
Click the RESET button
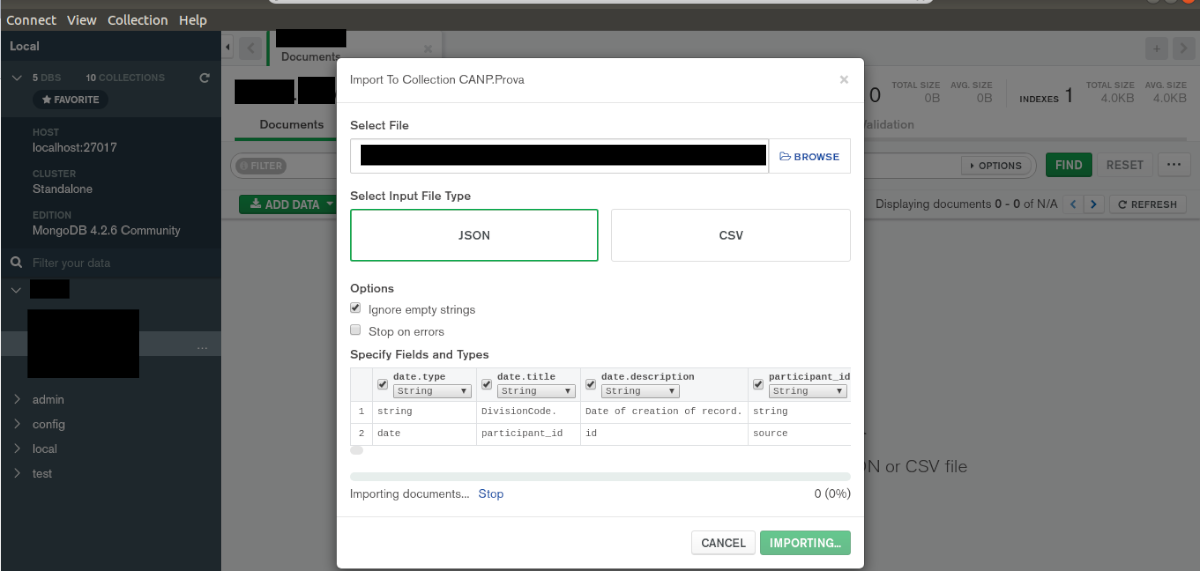coord(1125,165)
